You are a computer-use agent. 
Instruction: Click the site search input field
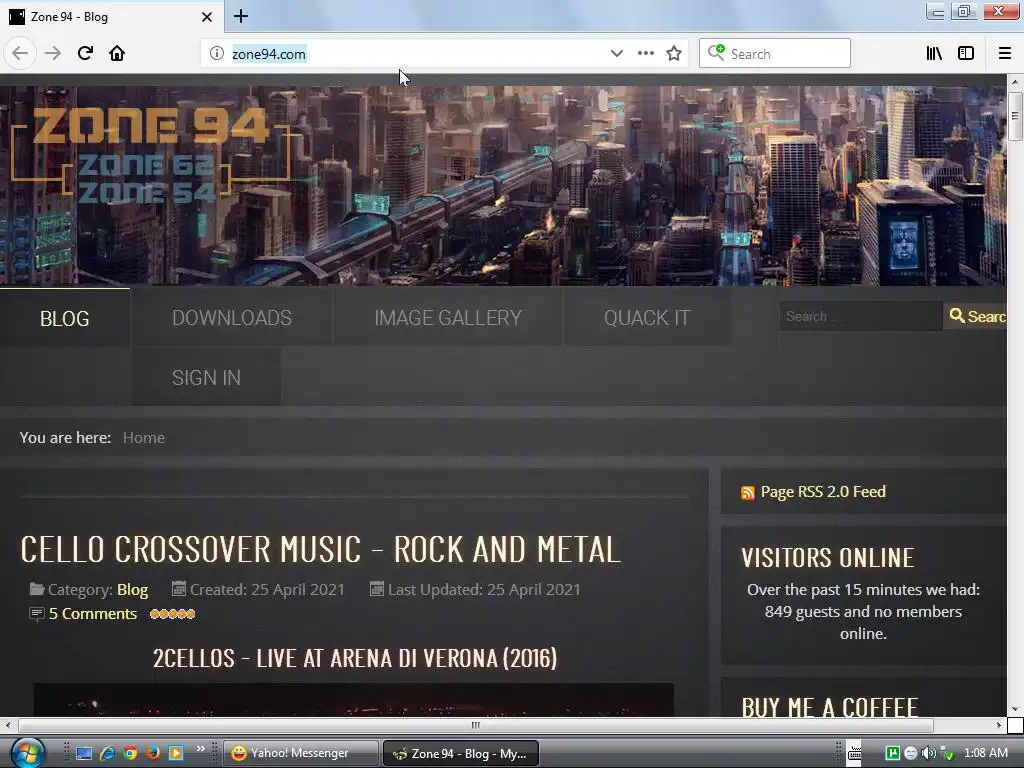tap(861, 316)
